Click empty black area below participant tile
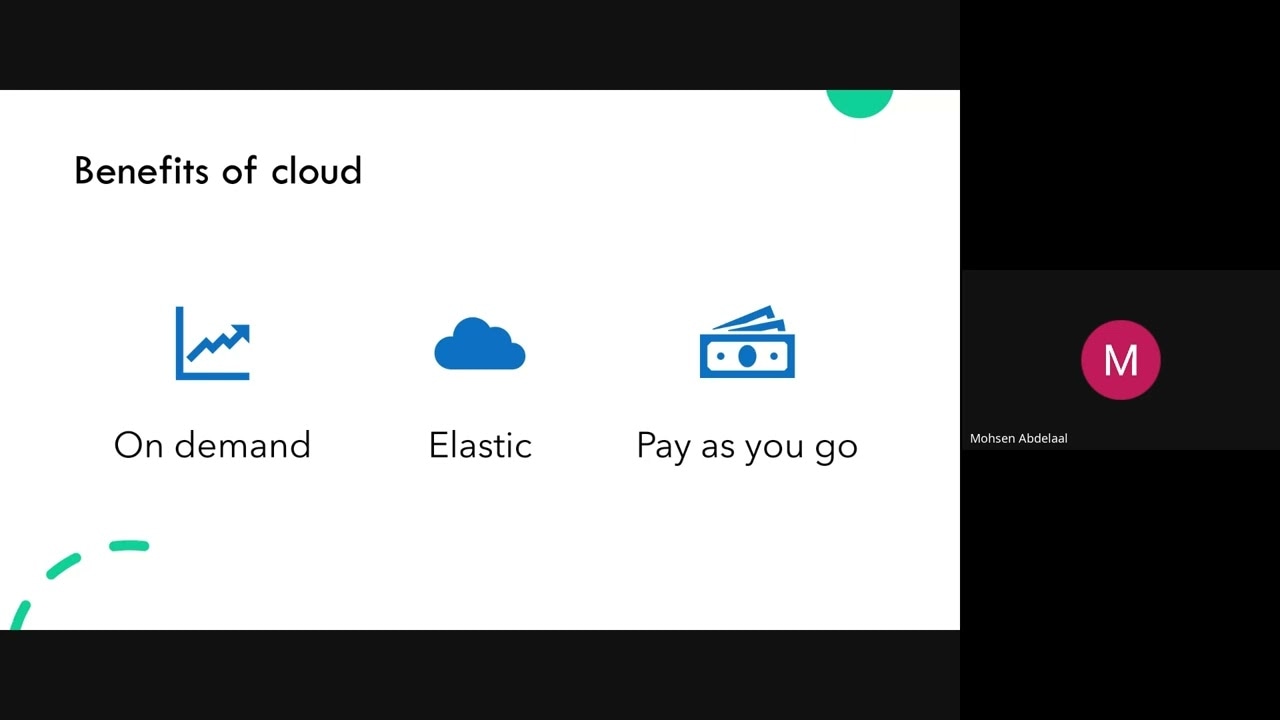This screenshot has height=720, width=1280. coord(1120,585)
